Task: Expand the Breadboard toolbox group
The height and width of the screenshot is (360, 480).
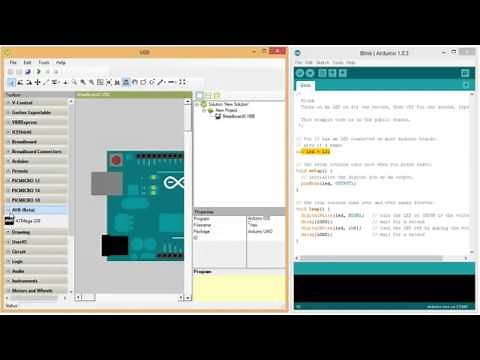Action: coord(37,142)
